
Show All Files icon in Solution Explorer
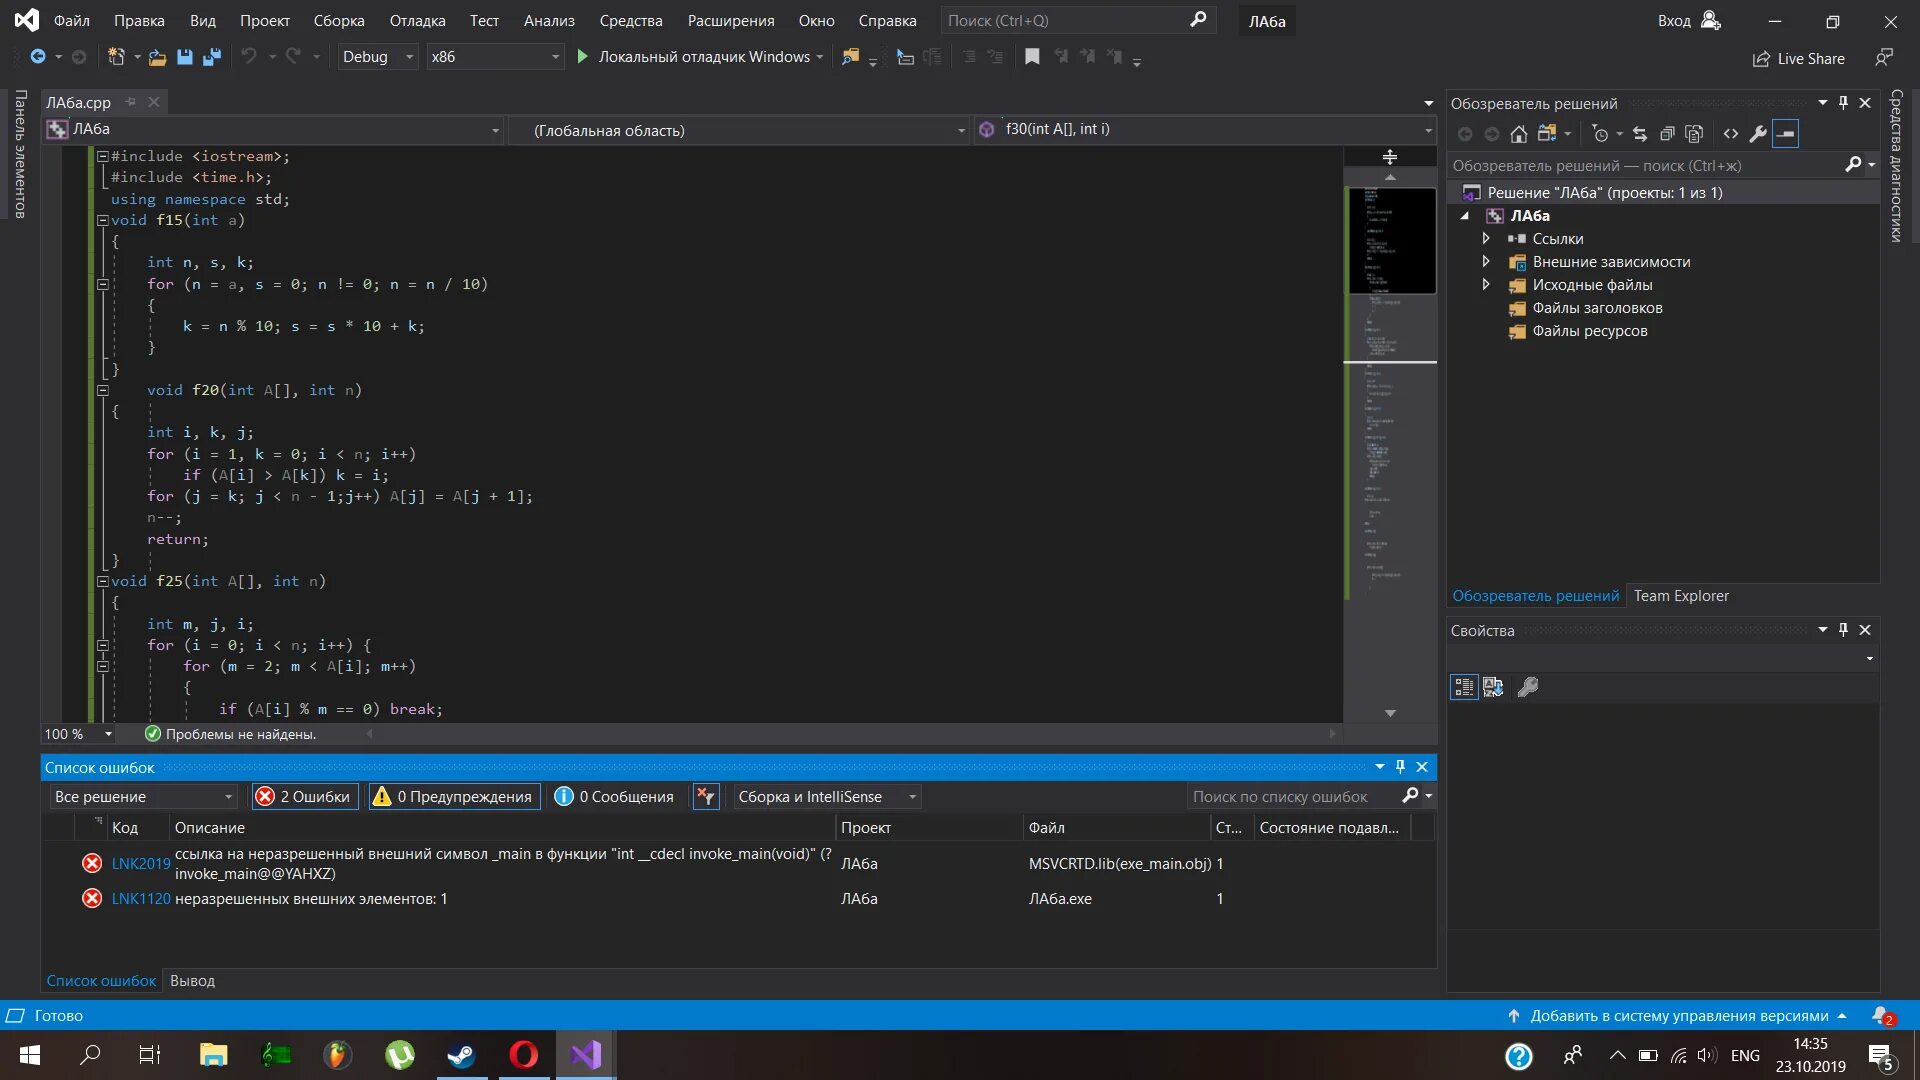point(1694,134)
